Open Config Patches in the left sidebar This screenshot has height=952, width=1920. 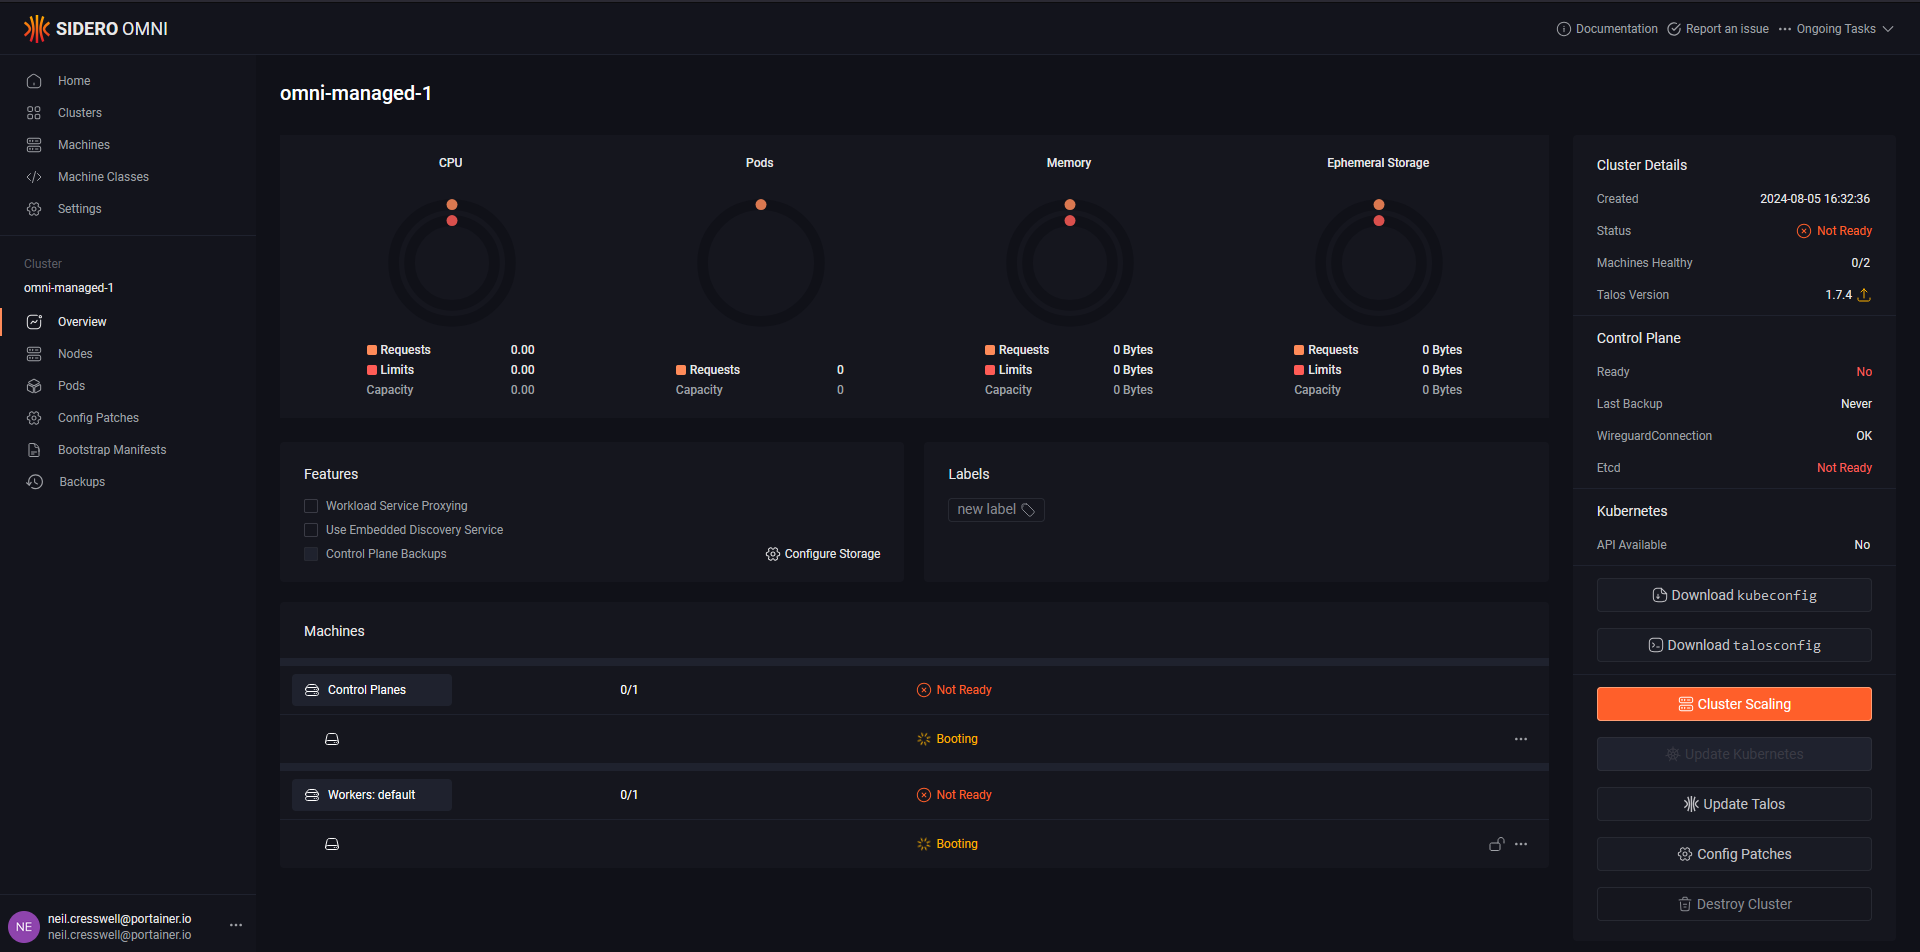98,418
